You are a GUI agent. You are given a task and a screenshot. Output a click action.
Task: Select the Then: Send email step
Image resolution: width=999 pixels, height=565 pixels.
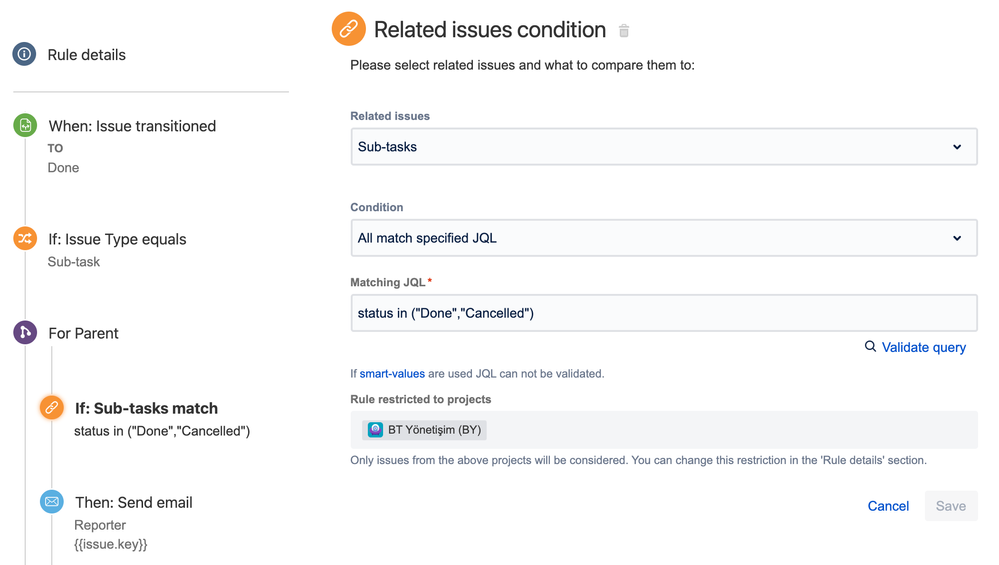point(134,502)
